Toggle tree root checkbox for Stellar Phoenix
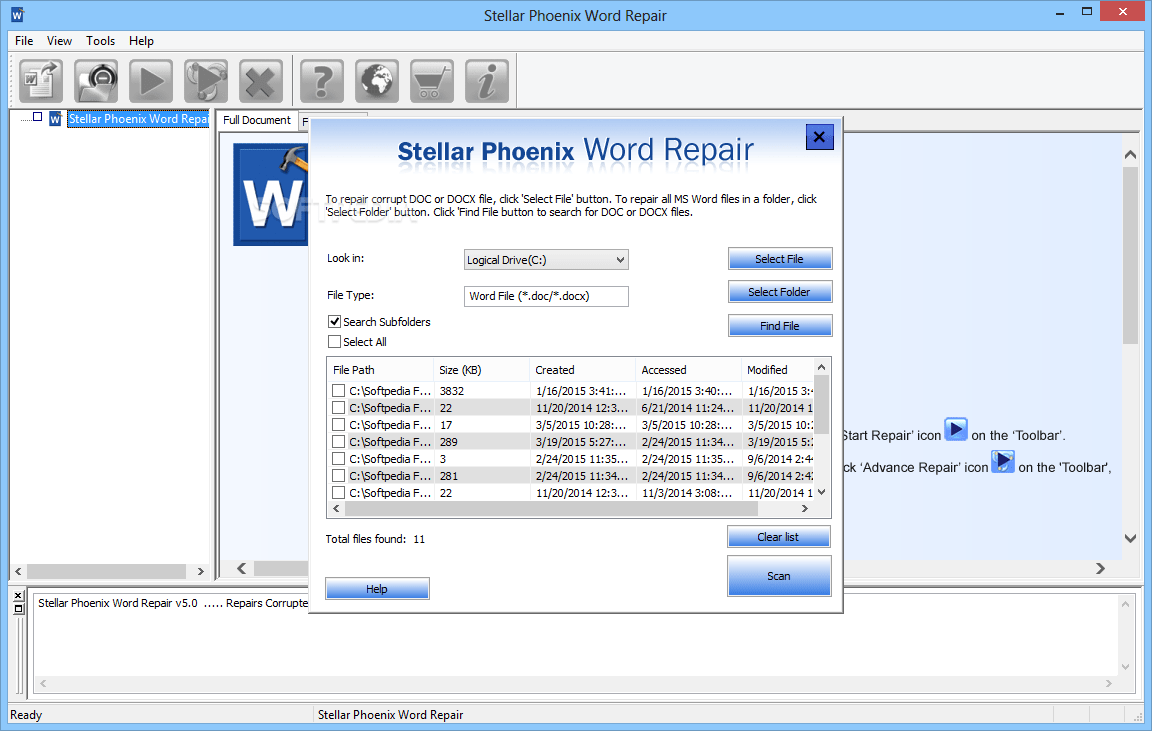The width and height of the screenshot is (1152, 731). coord(37,117)
